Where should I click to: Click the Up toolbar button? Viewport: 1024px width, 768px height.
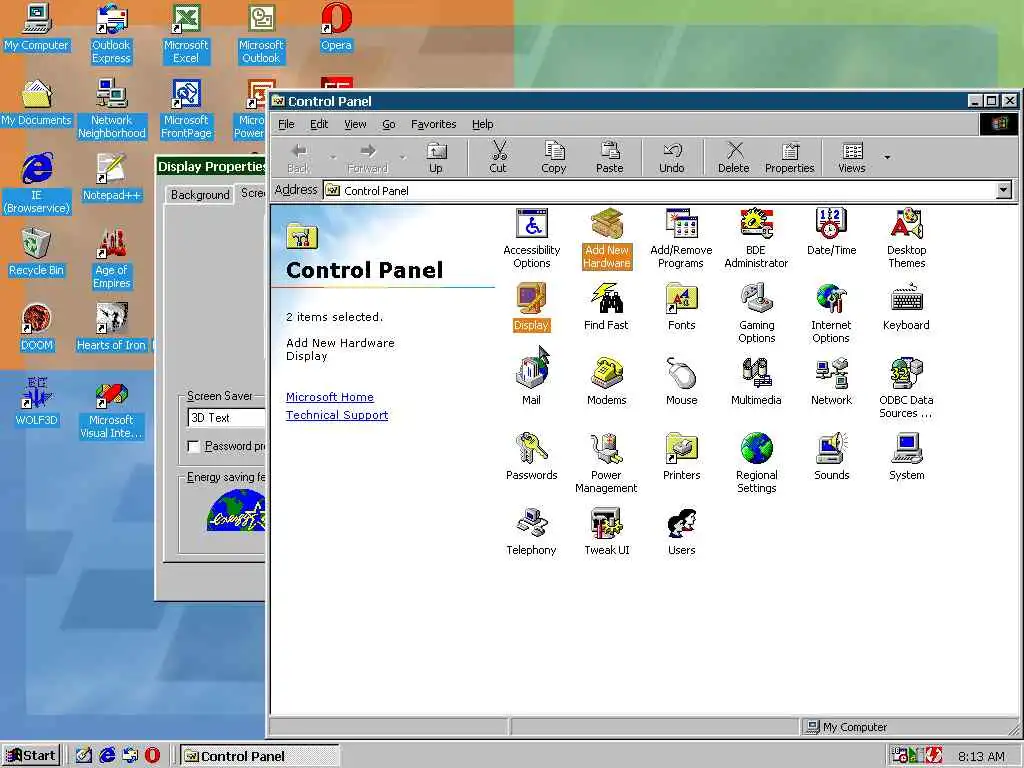click(436, 158)
